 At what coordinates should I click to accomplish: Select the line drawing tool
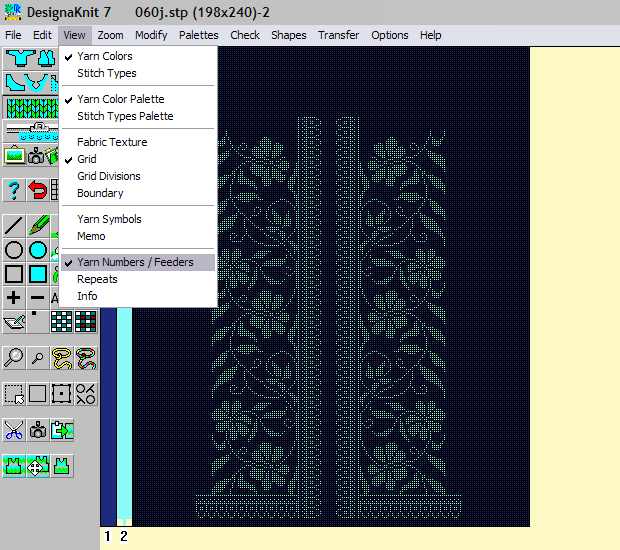(14, 225)
